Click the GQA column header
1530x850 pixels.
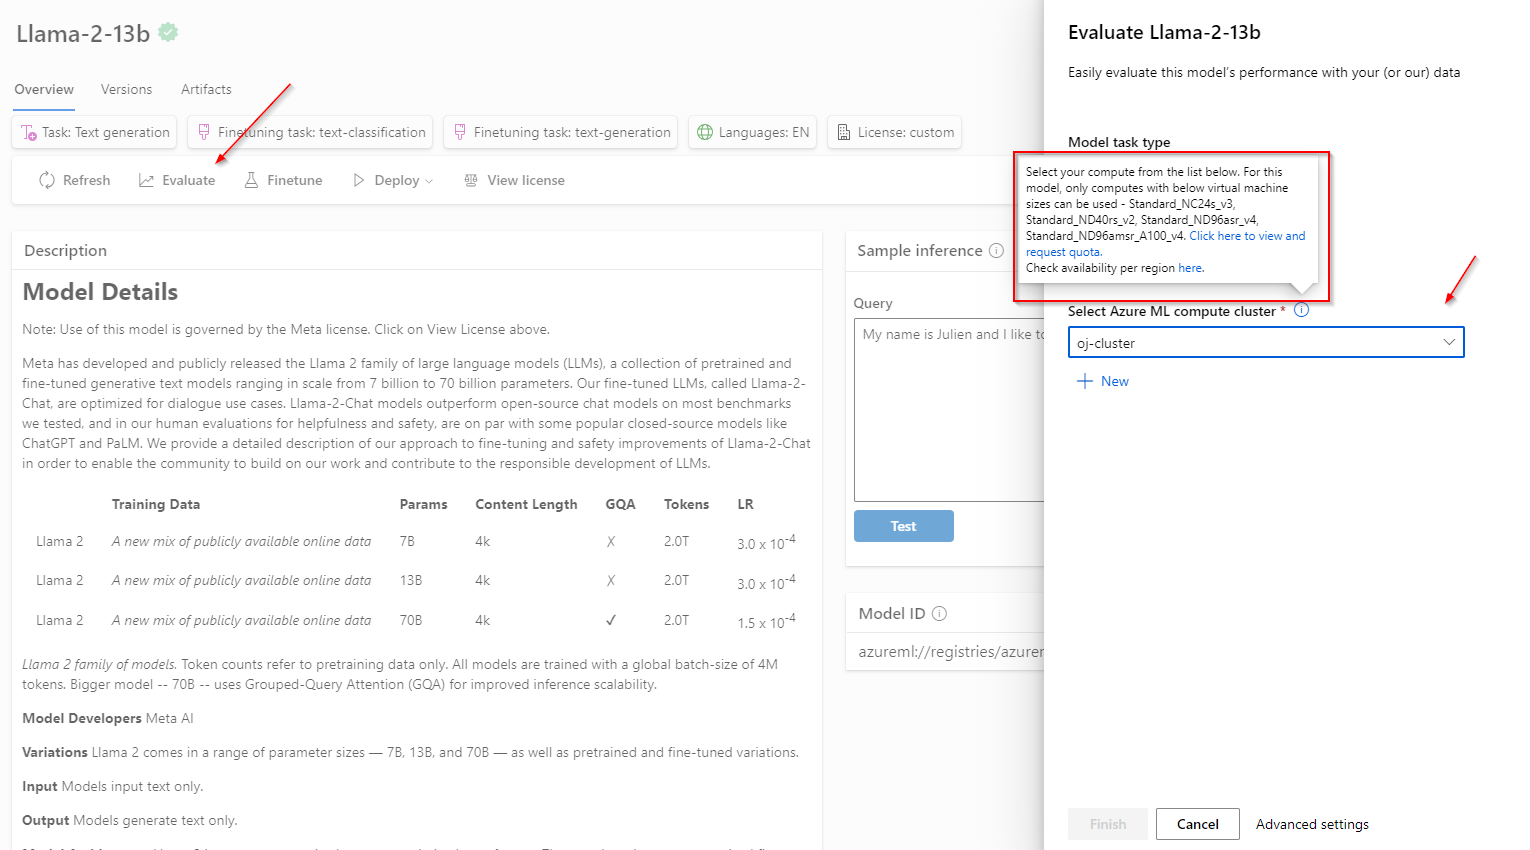(620, 504)
